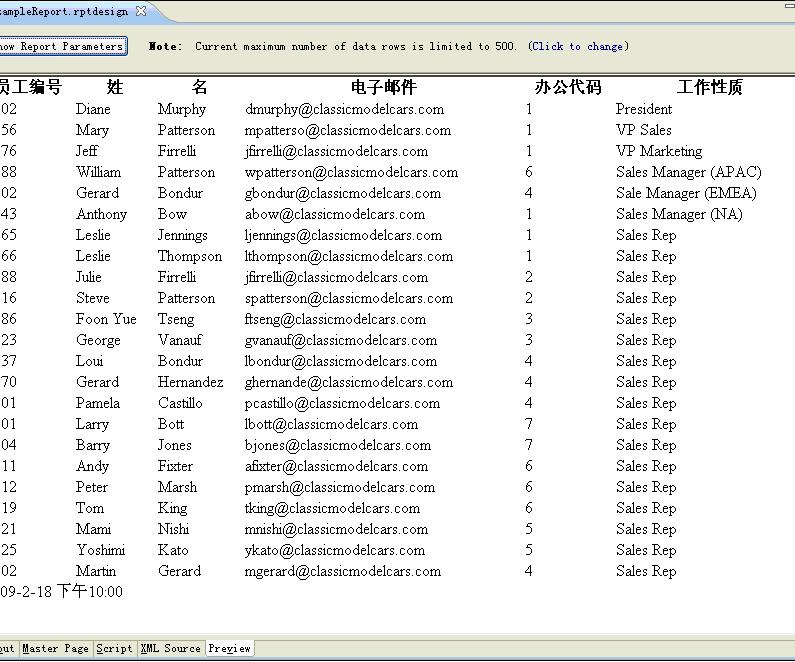
Task: Follow the (Click to change) row limit link
Action: click(578, 46)
